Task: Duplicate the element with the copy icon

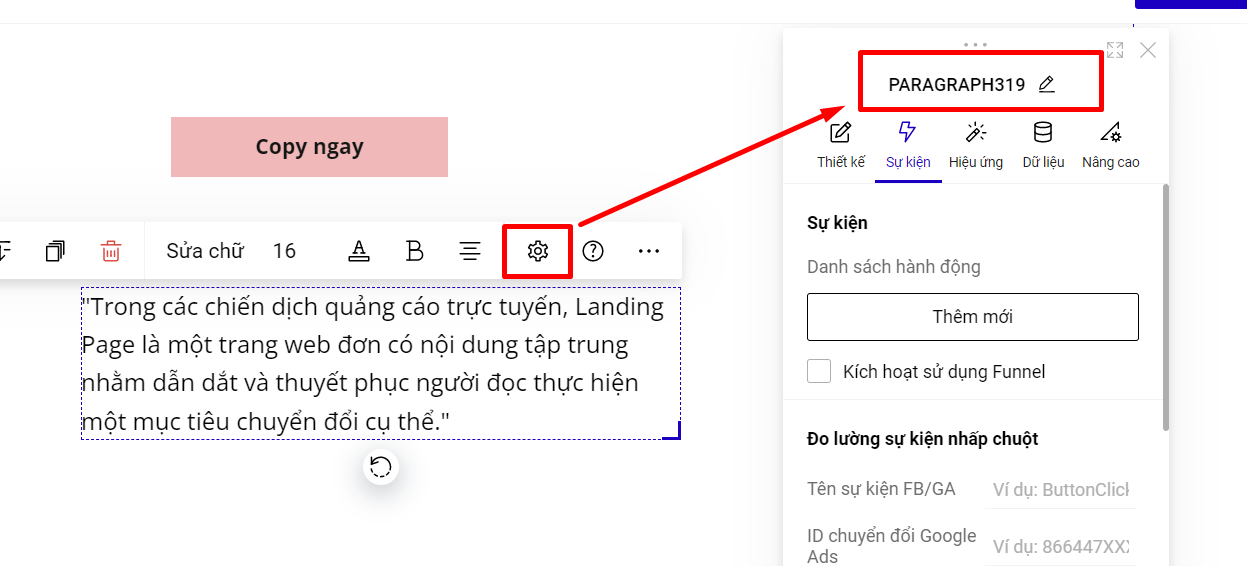Action: [x=56, y=251]
